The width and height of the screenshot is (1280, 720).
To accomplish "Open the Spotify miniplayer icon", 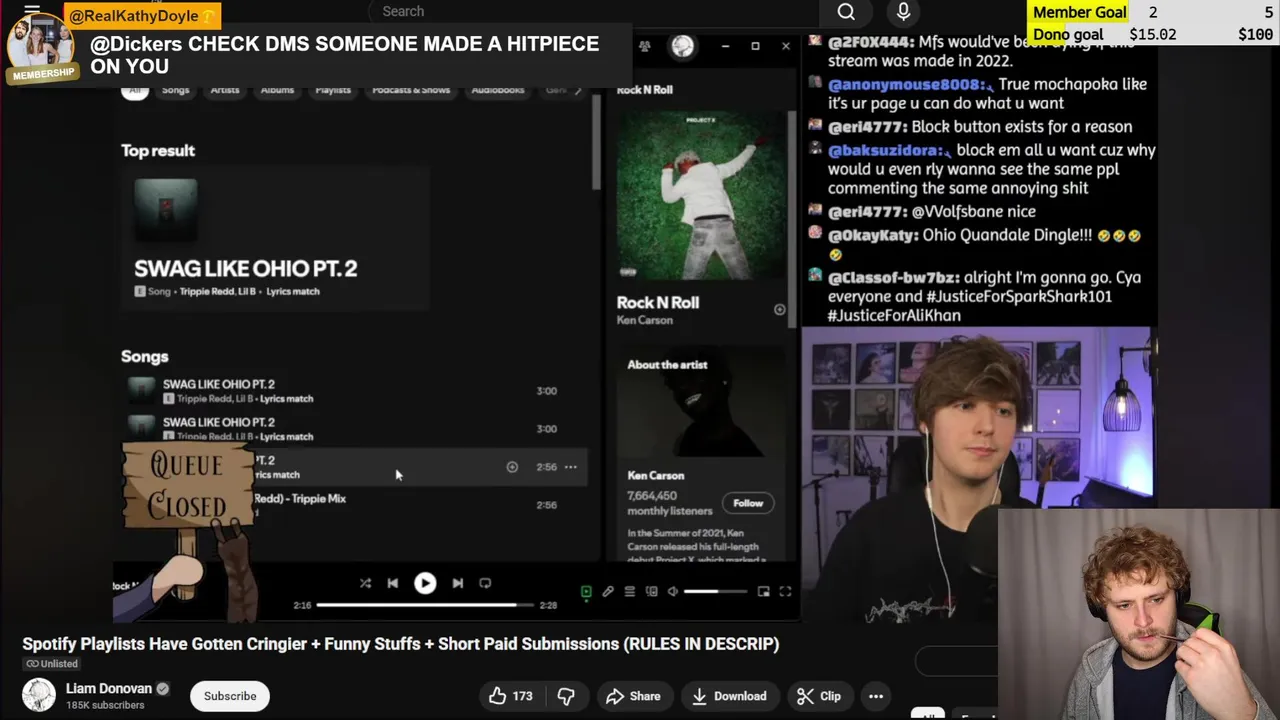I will (x=763, y=592).
